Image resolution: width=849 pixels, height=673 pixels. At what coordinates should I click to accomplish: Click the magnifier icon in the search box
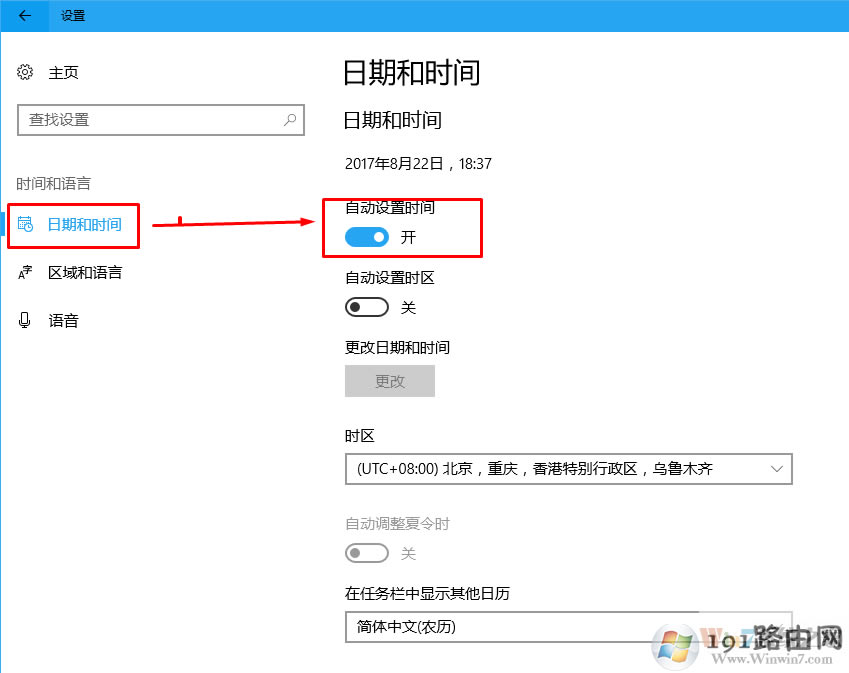click(x=289, y=119)
